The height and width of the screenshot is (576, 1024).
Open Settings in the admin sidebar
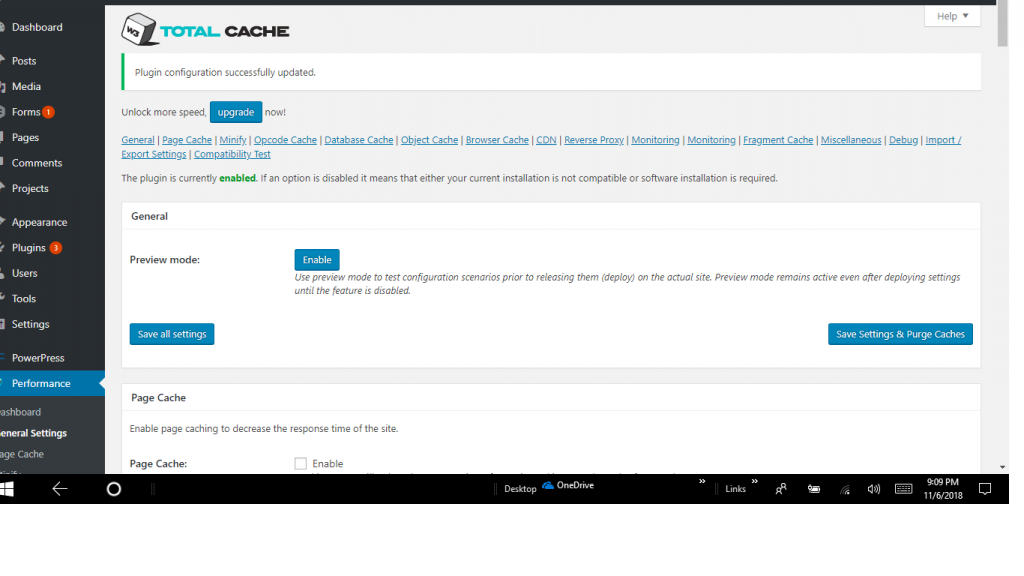click(x=30, y=324)
